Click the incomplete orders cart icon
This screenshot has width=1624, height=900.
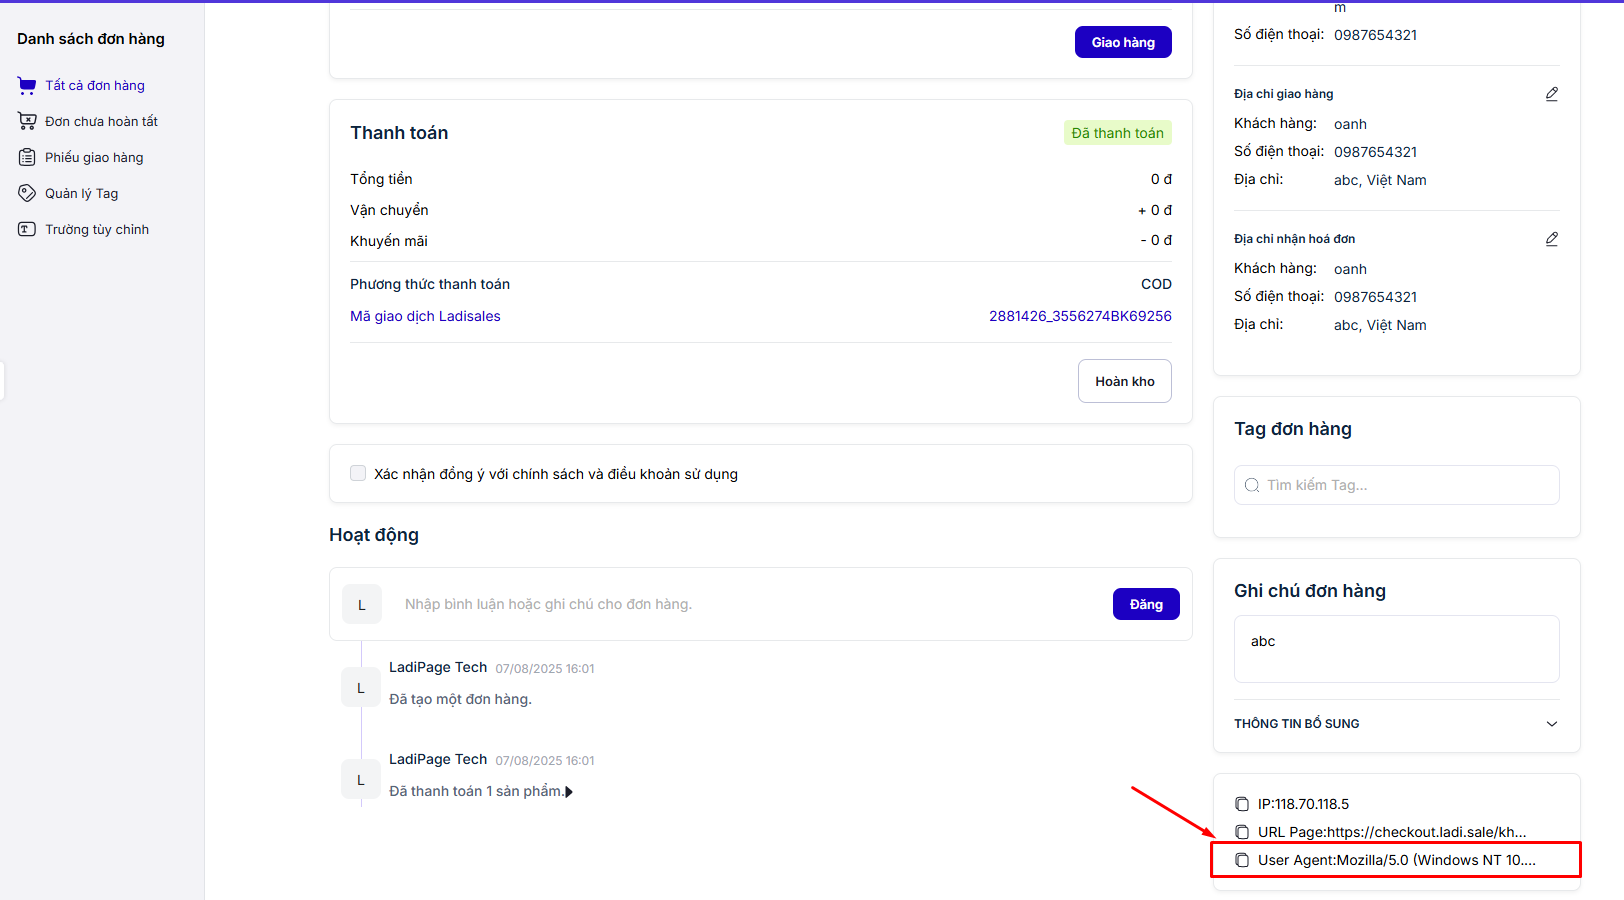point(27,122)
